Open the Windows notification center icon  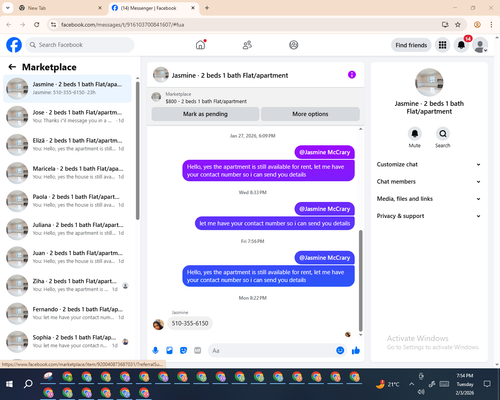pos(487,384)
